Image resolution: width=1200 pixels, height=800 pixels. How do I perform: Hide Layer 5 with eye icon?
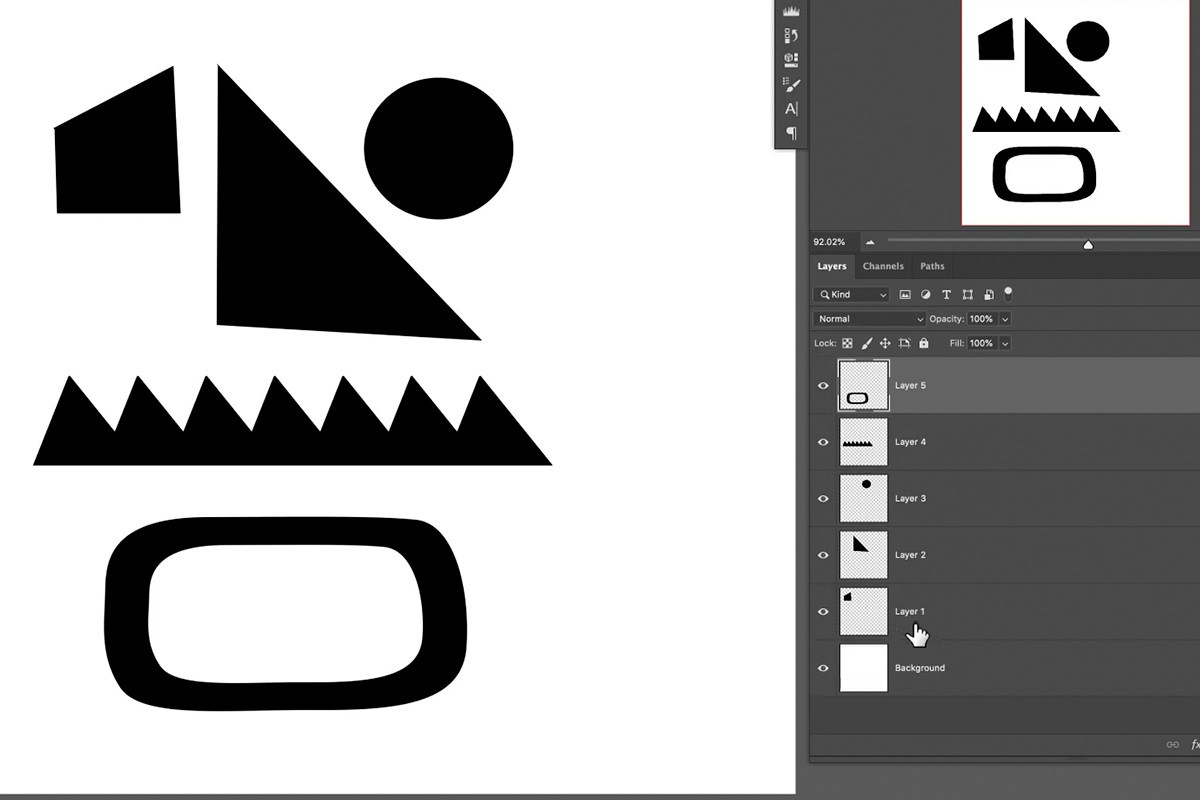[x=824, y=385]
